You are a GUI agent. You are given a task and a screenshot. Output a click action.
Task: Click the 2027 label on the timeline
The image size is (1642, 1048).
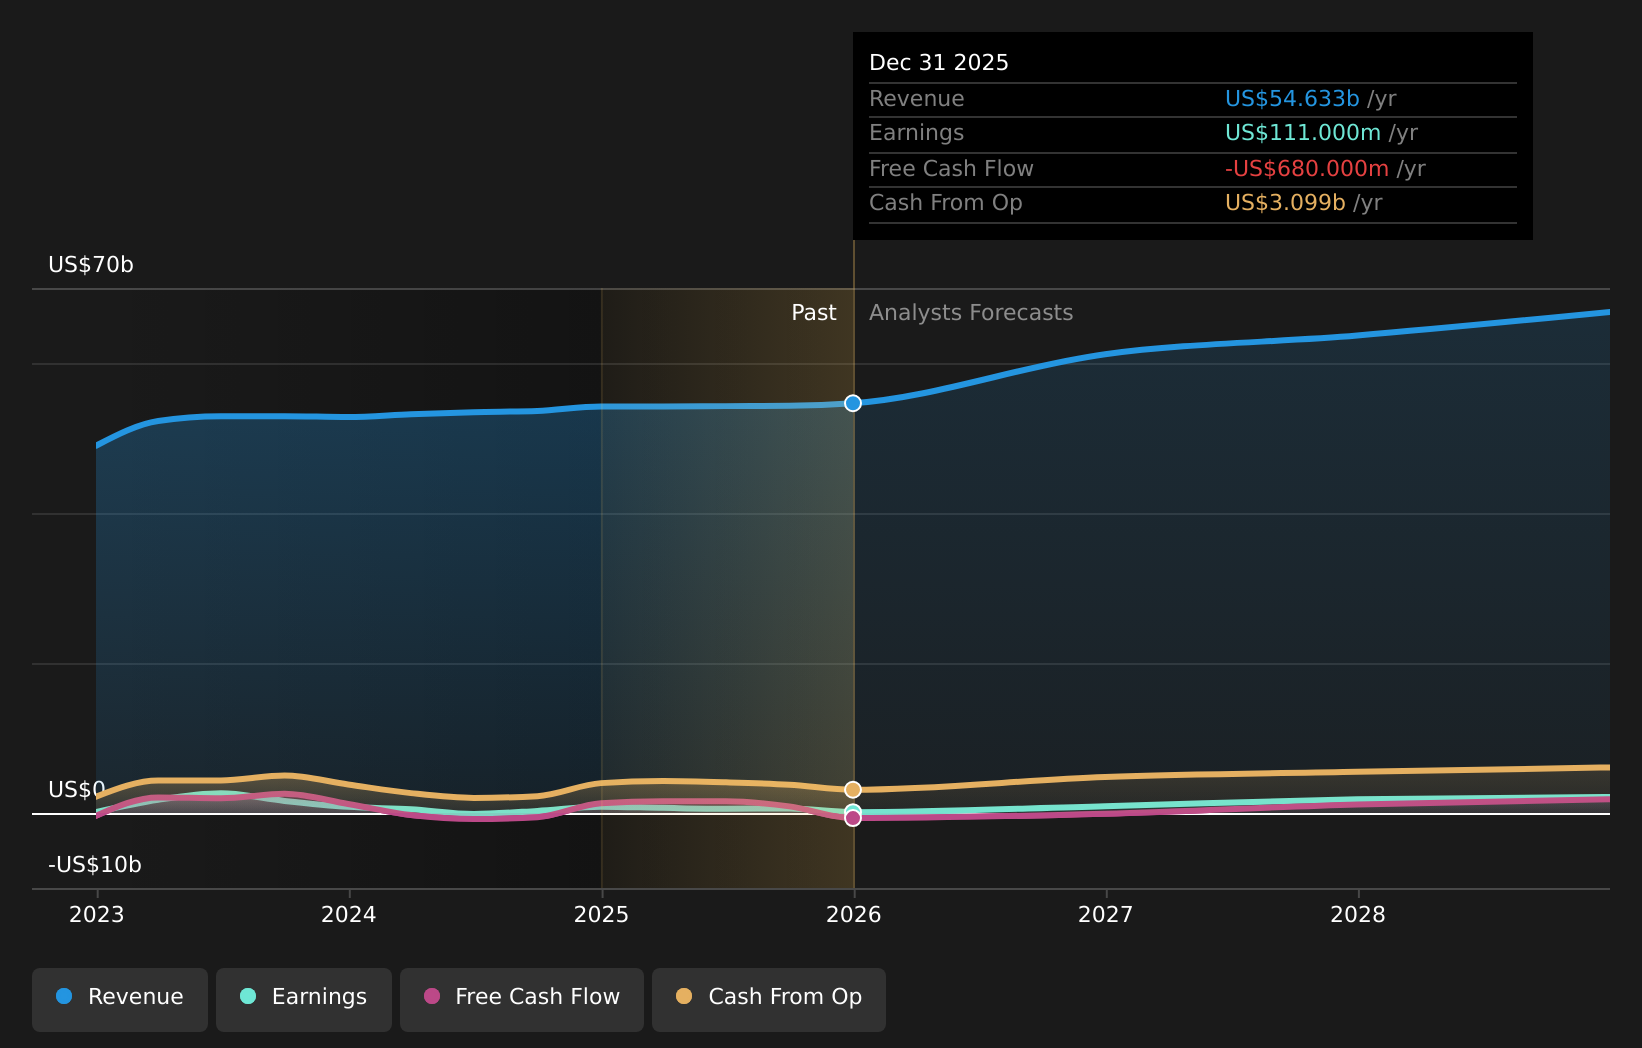click(x=1106, y=913)
